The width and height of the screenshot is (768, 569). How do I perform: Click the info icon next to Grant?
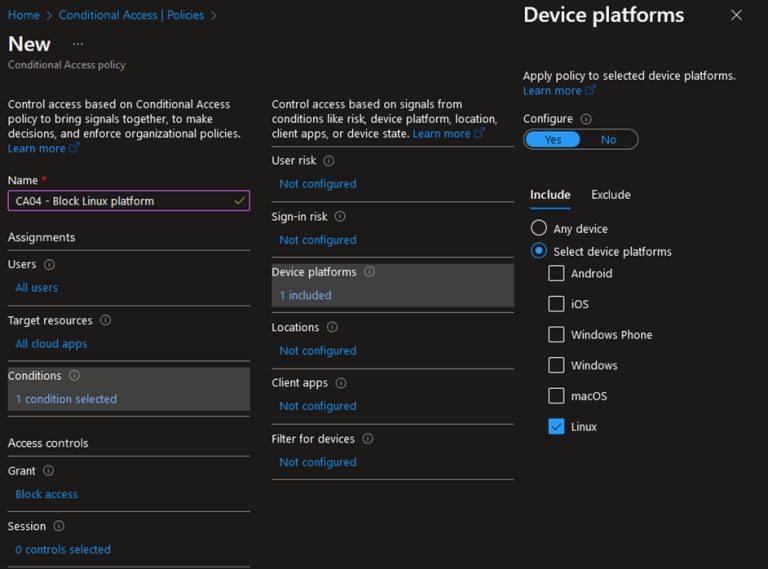pyautogui.click(x=48, y=471)
